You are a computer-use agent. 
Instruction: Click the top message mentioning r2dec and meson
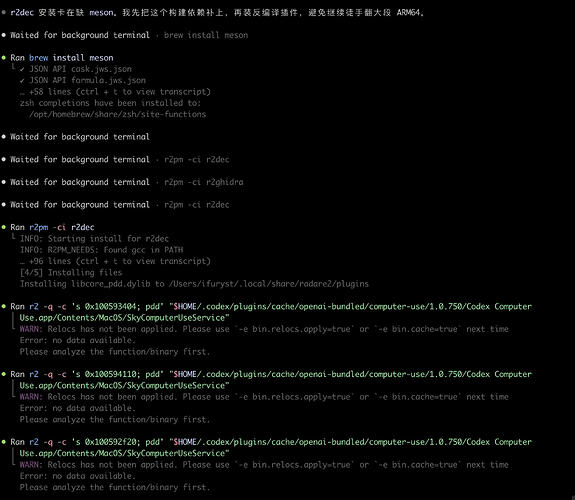tap(217, 12)
